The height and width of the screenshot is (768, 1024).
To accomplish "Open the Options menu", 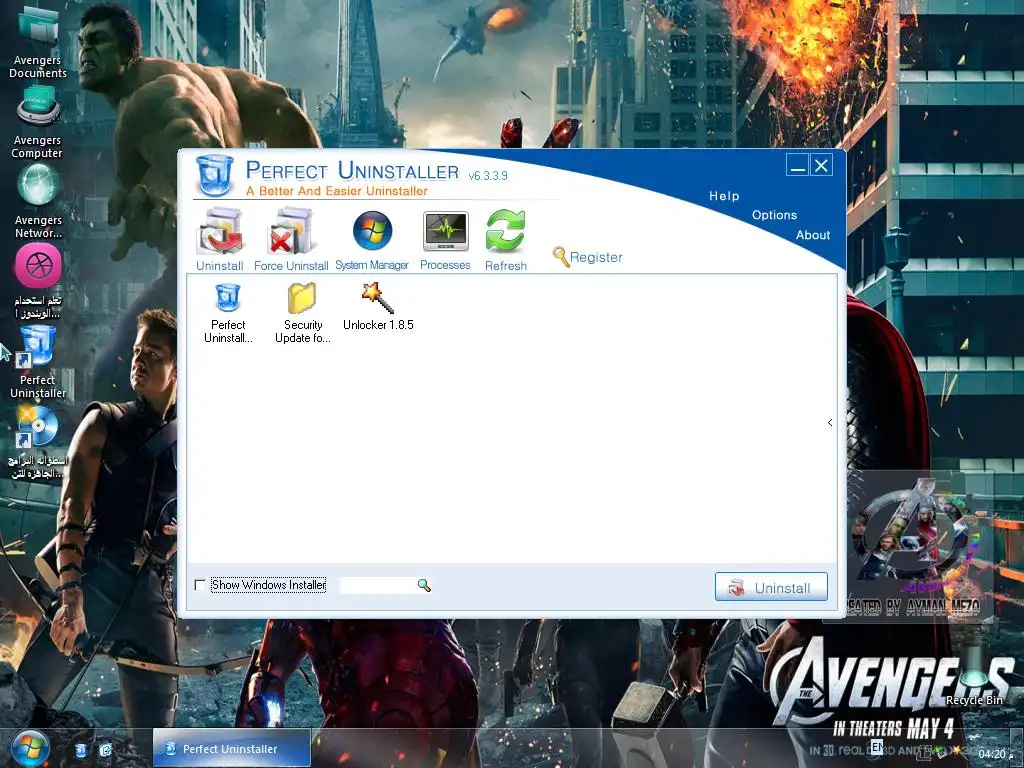I will click(775, 215).
